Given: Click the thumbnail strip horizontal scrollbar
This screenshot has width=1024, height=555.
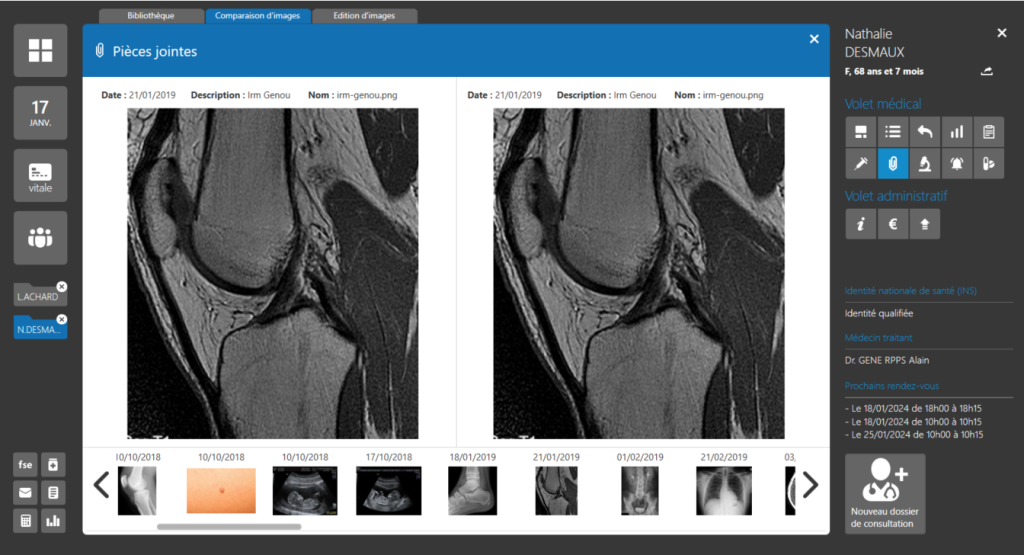Looking at the screenshot, I should tap(228, 526).
